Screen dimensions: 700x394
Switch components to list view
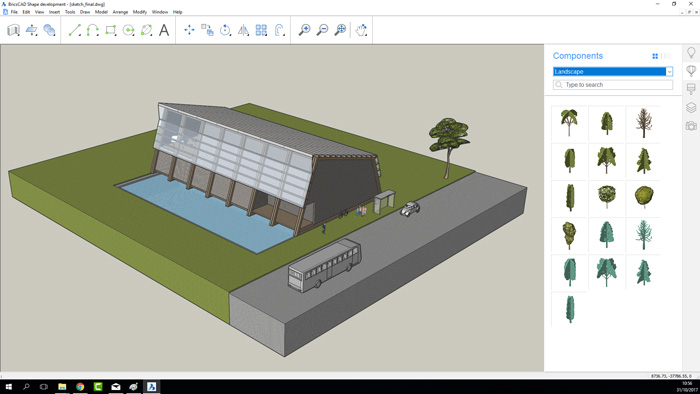coord(666,56)
